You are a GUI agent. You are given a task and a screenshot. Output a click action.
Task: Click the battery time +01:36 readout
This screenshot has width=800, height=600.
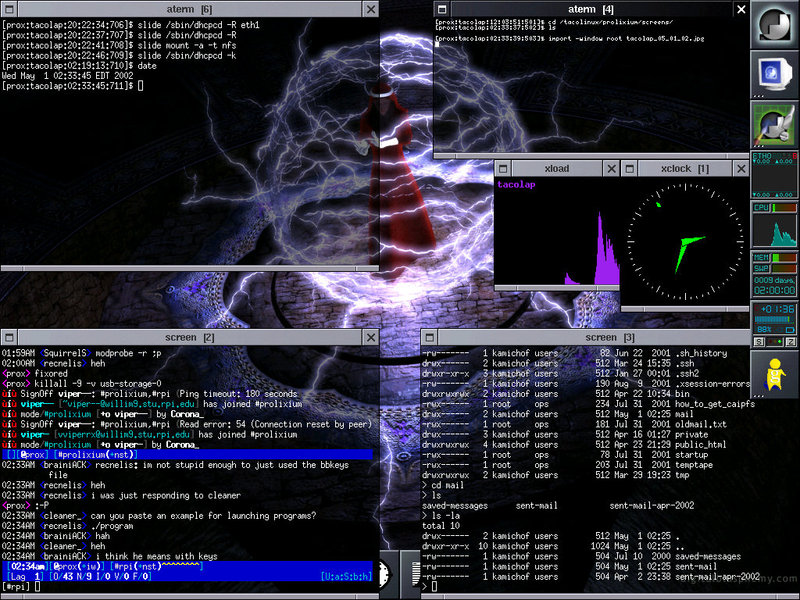click(x=778, y=309)
